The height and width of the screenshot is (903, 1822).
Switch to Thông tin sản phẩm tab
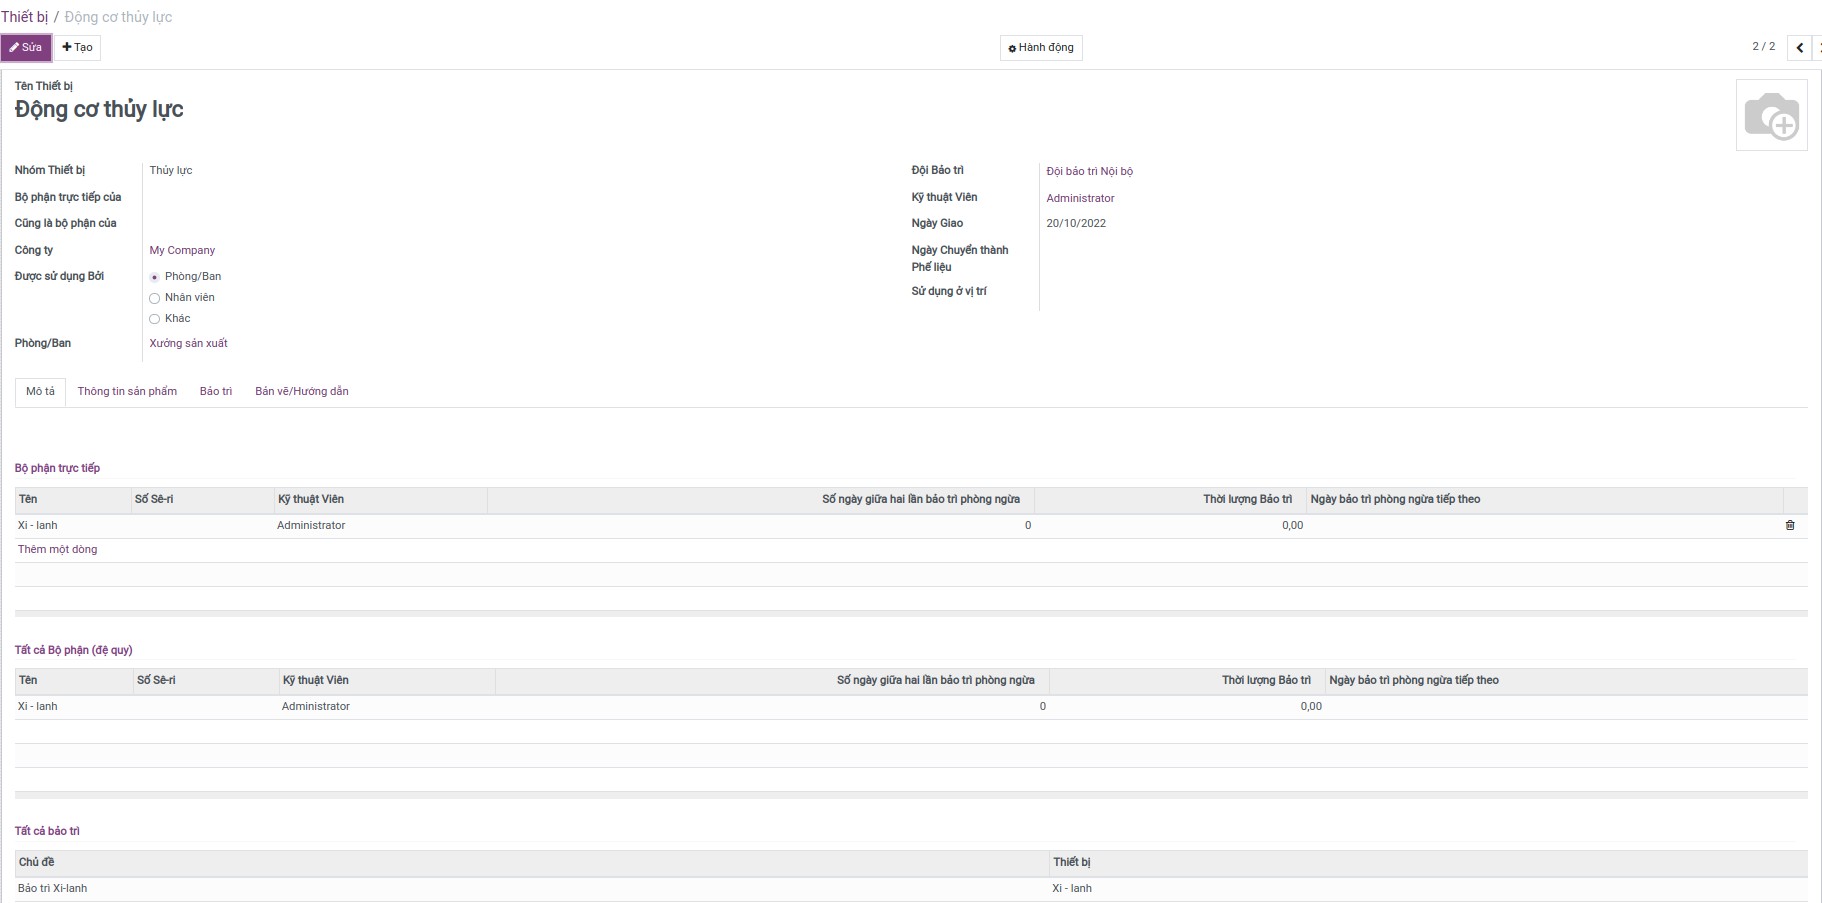click(x=127, y=392)
